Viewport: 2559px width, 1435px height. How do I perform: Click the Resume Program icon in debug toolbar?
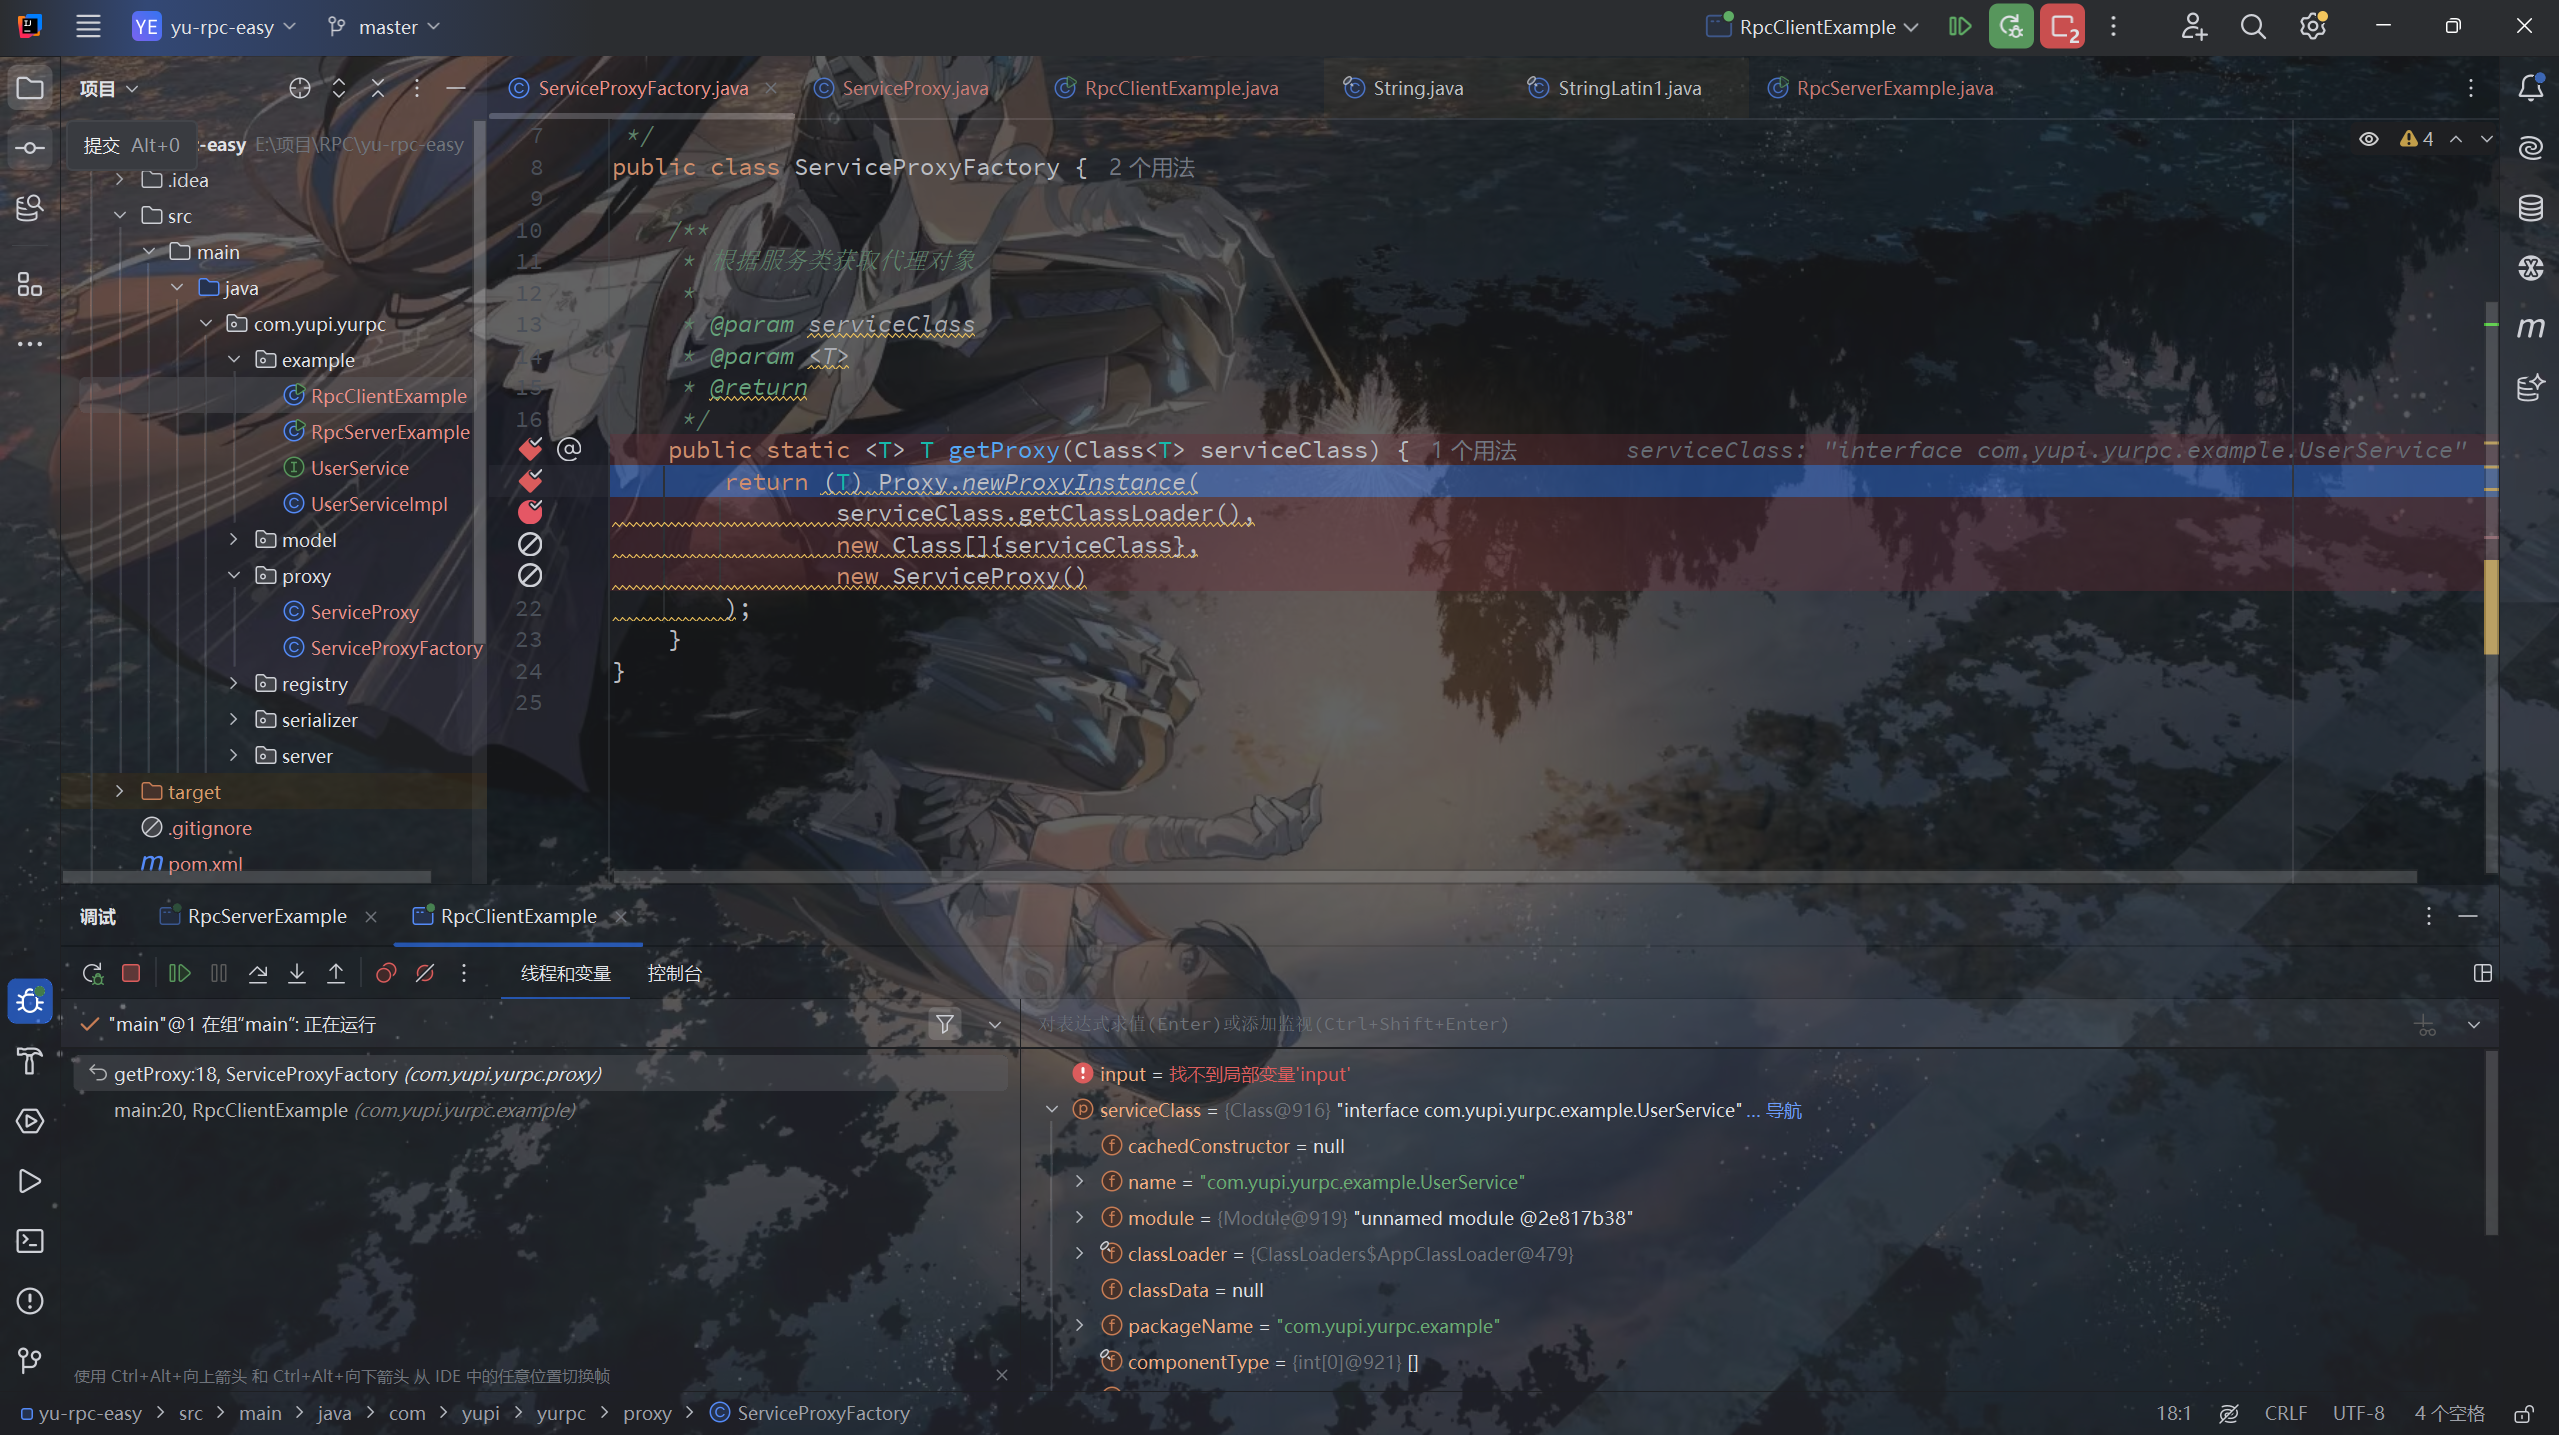tap(179, 973)
